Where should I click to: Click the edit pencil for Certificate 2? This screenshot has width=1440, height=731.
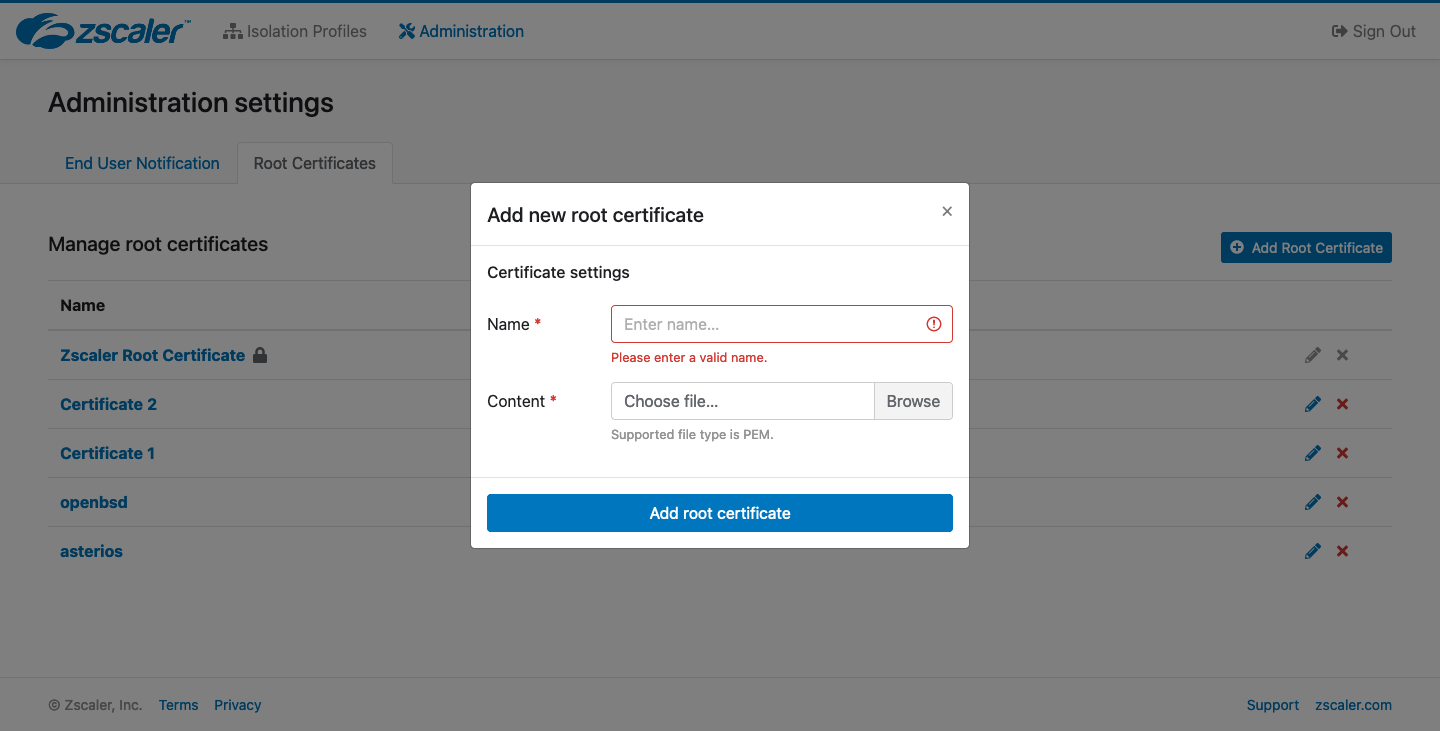(1312, 404)
